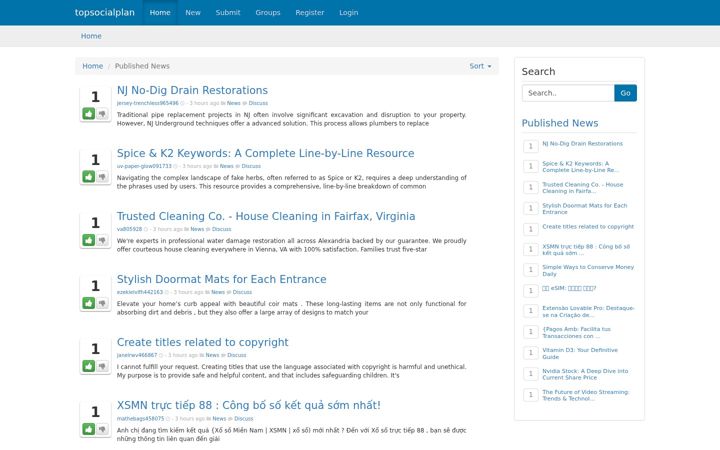Click vote count box beside sidebar Vitamin D3
This screenshot has width=720, height=450.
[530, 353]
